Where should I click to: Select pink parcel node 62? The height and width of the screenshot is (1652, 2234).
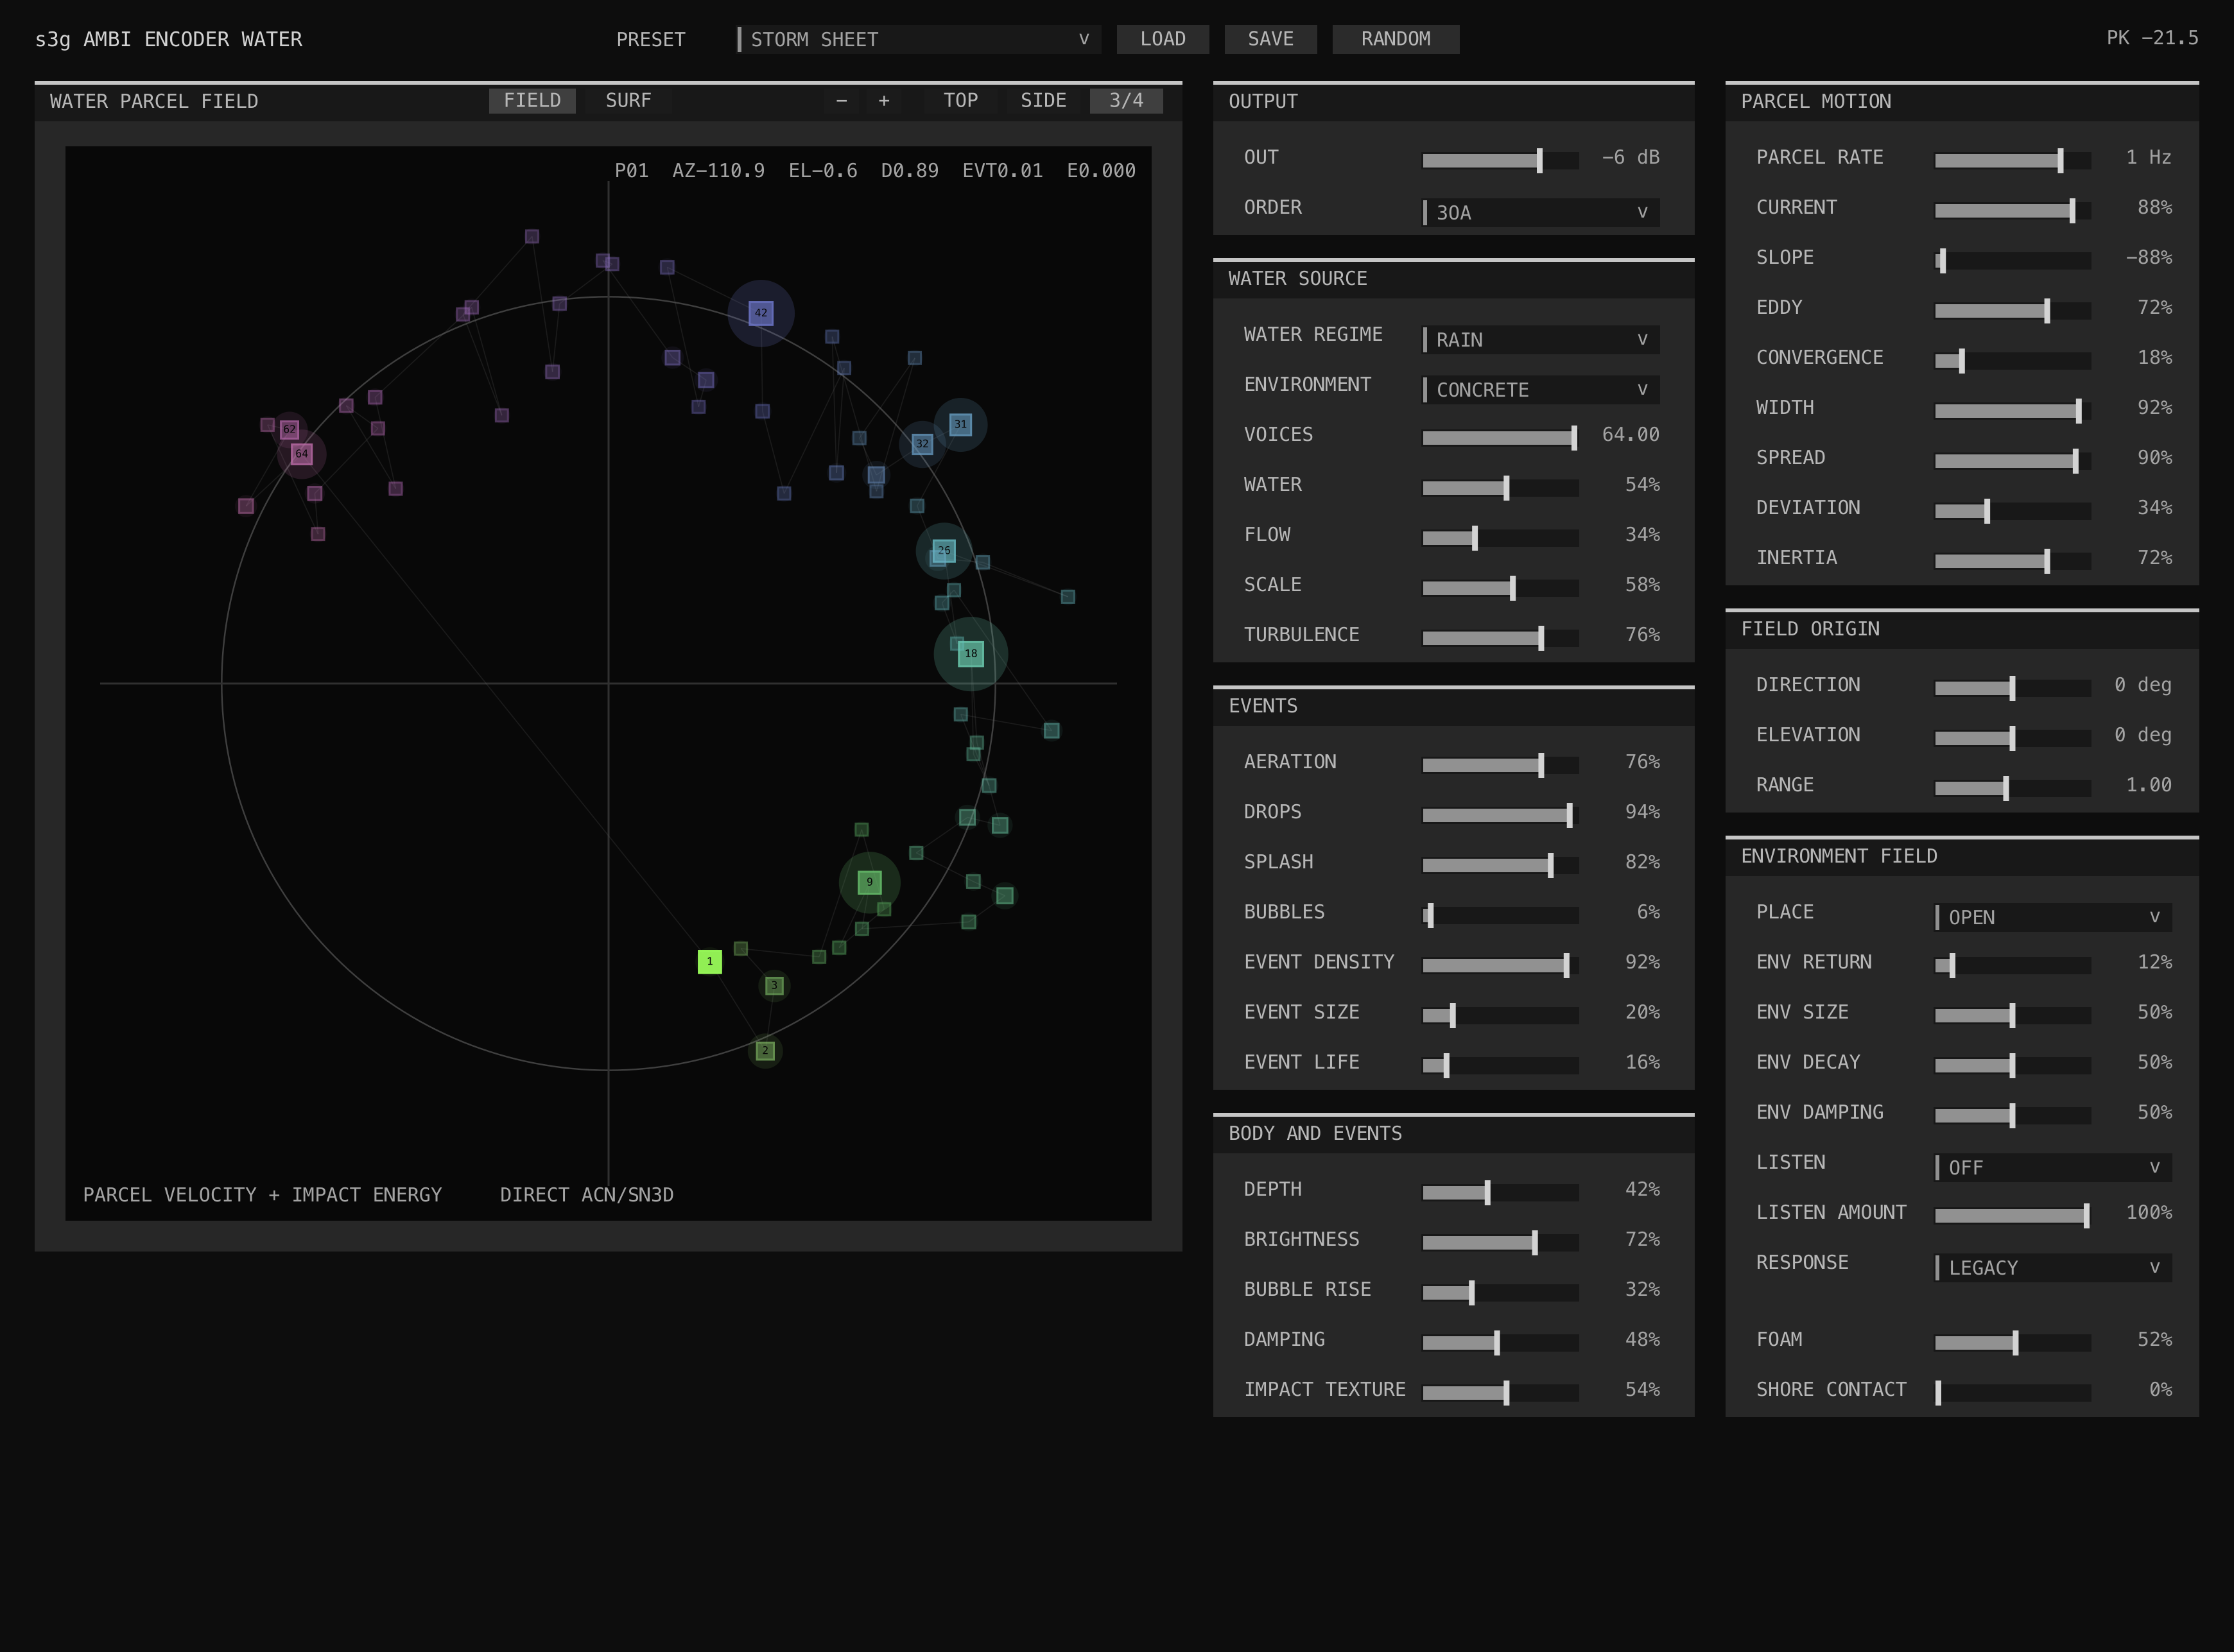pyautogui.click(x=289, y=430)
